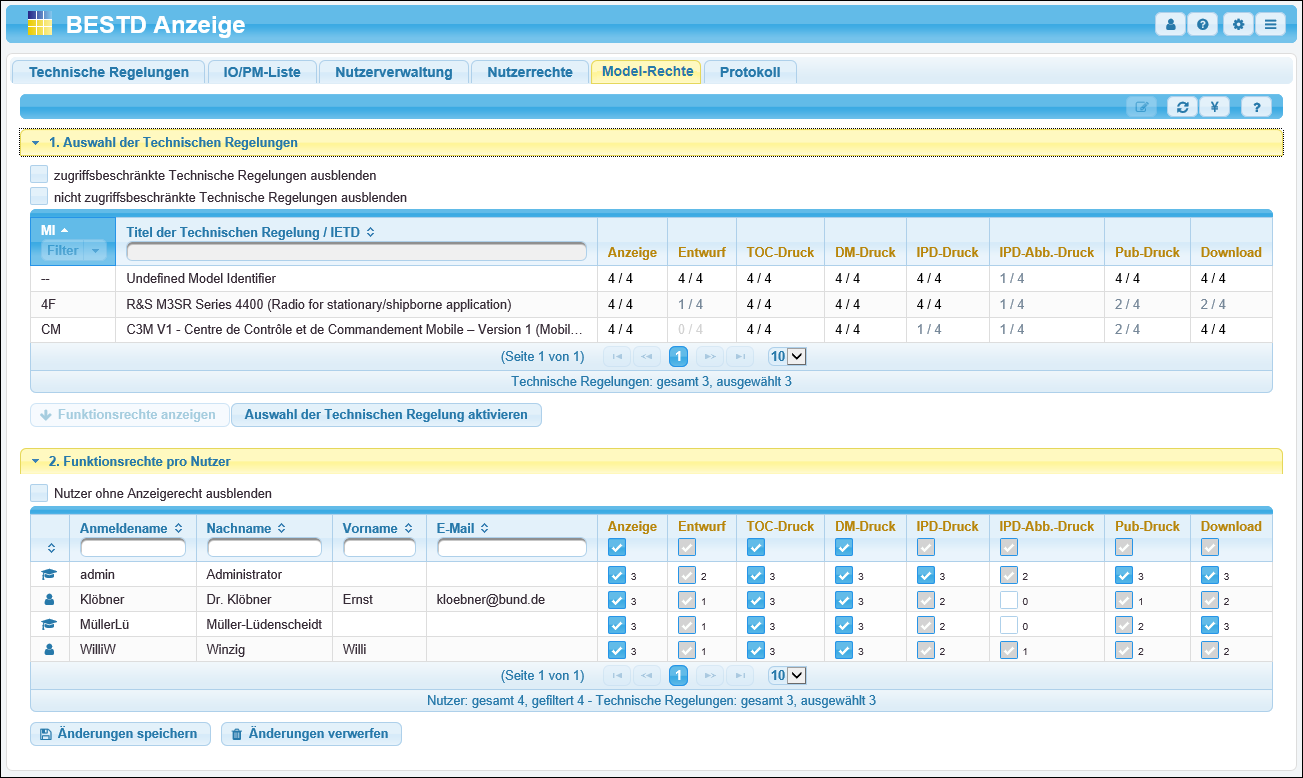Open rows-per-page dropdown in regulations table
1303x778 pixels.
787,356
